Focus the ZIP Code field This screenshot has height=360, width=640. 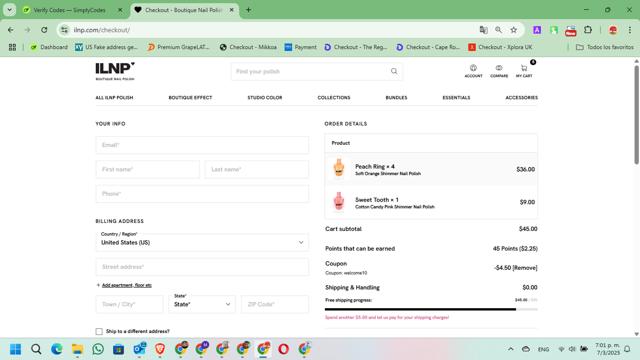click(x=275, y=304)
